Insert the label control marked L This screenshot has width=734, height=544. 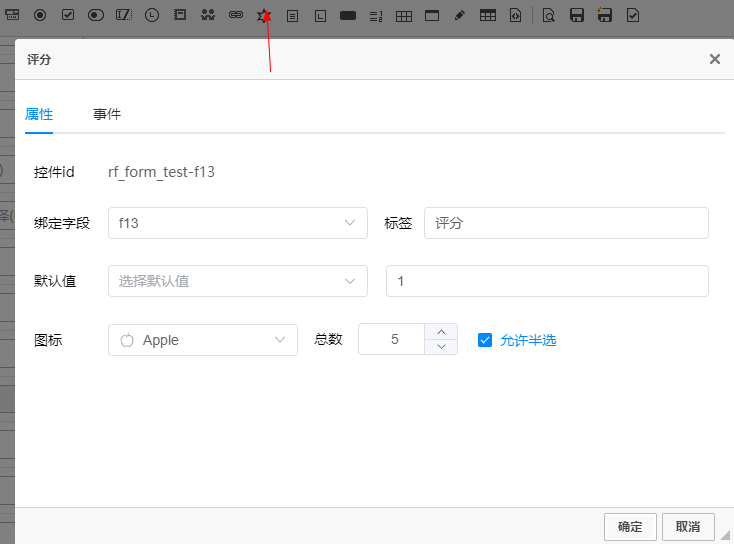tap(321, 16)
